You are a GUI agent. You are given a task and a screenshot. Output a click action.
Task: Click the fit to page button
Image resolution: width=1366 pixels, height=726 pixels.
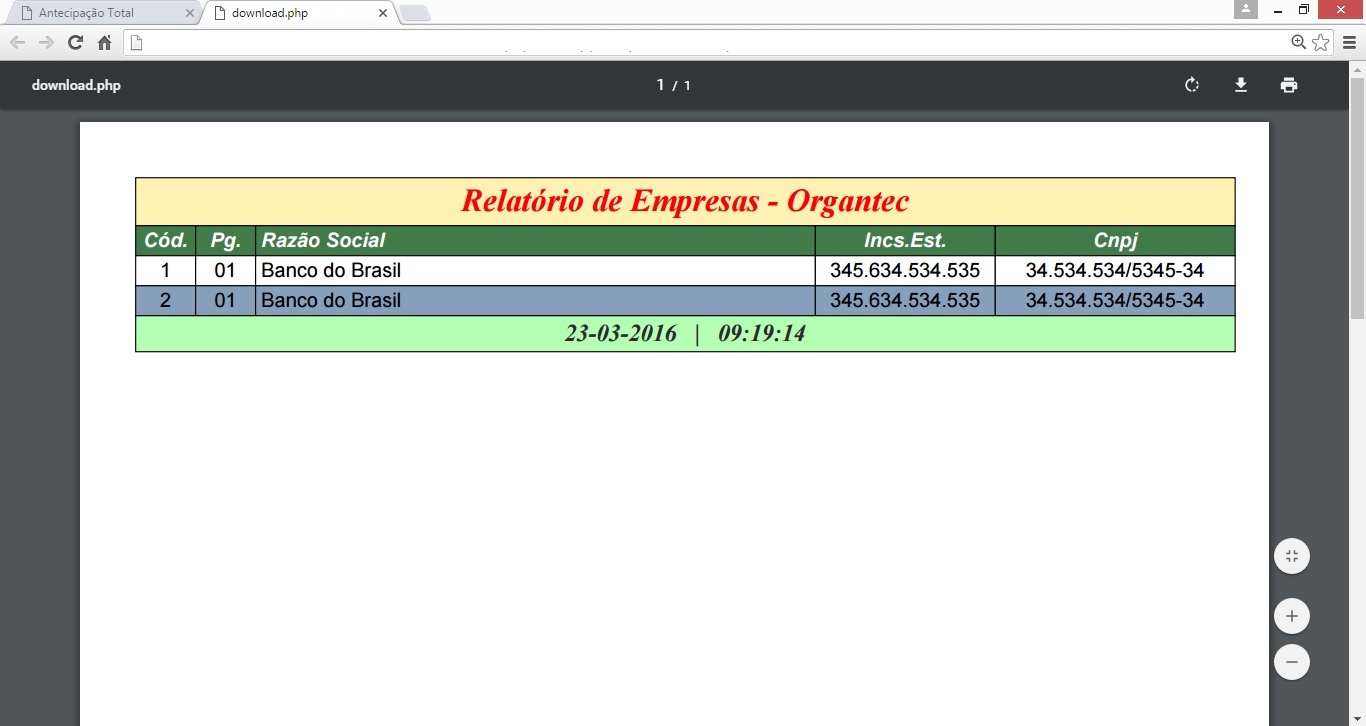coord(1291,556)
